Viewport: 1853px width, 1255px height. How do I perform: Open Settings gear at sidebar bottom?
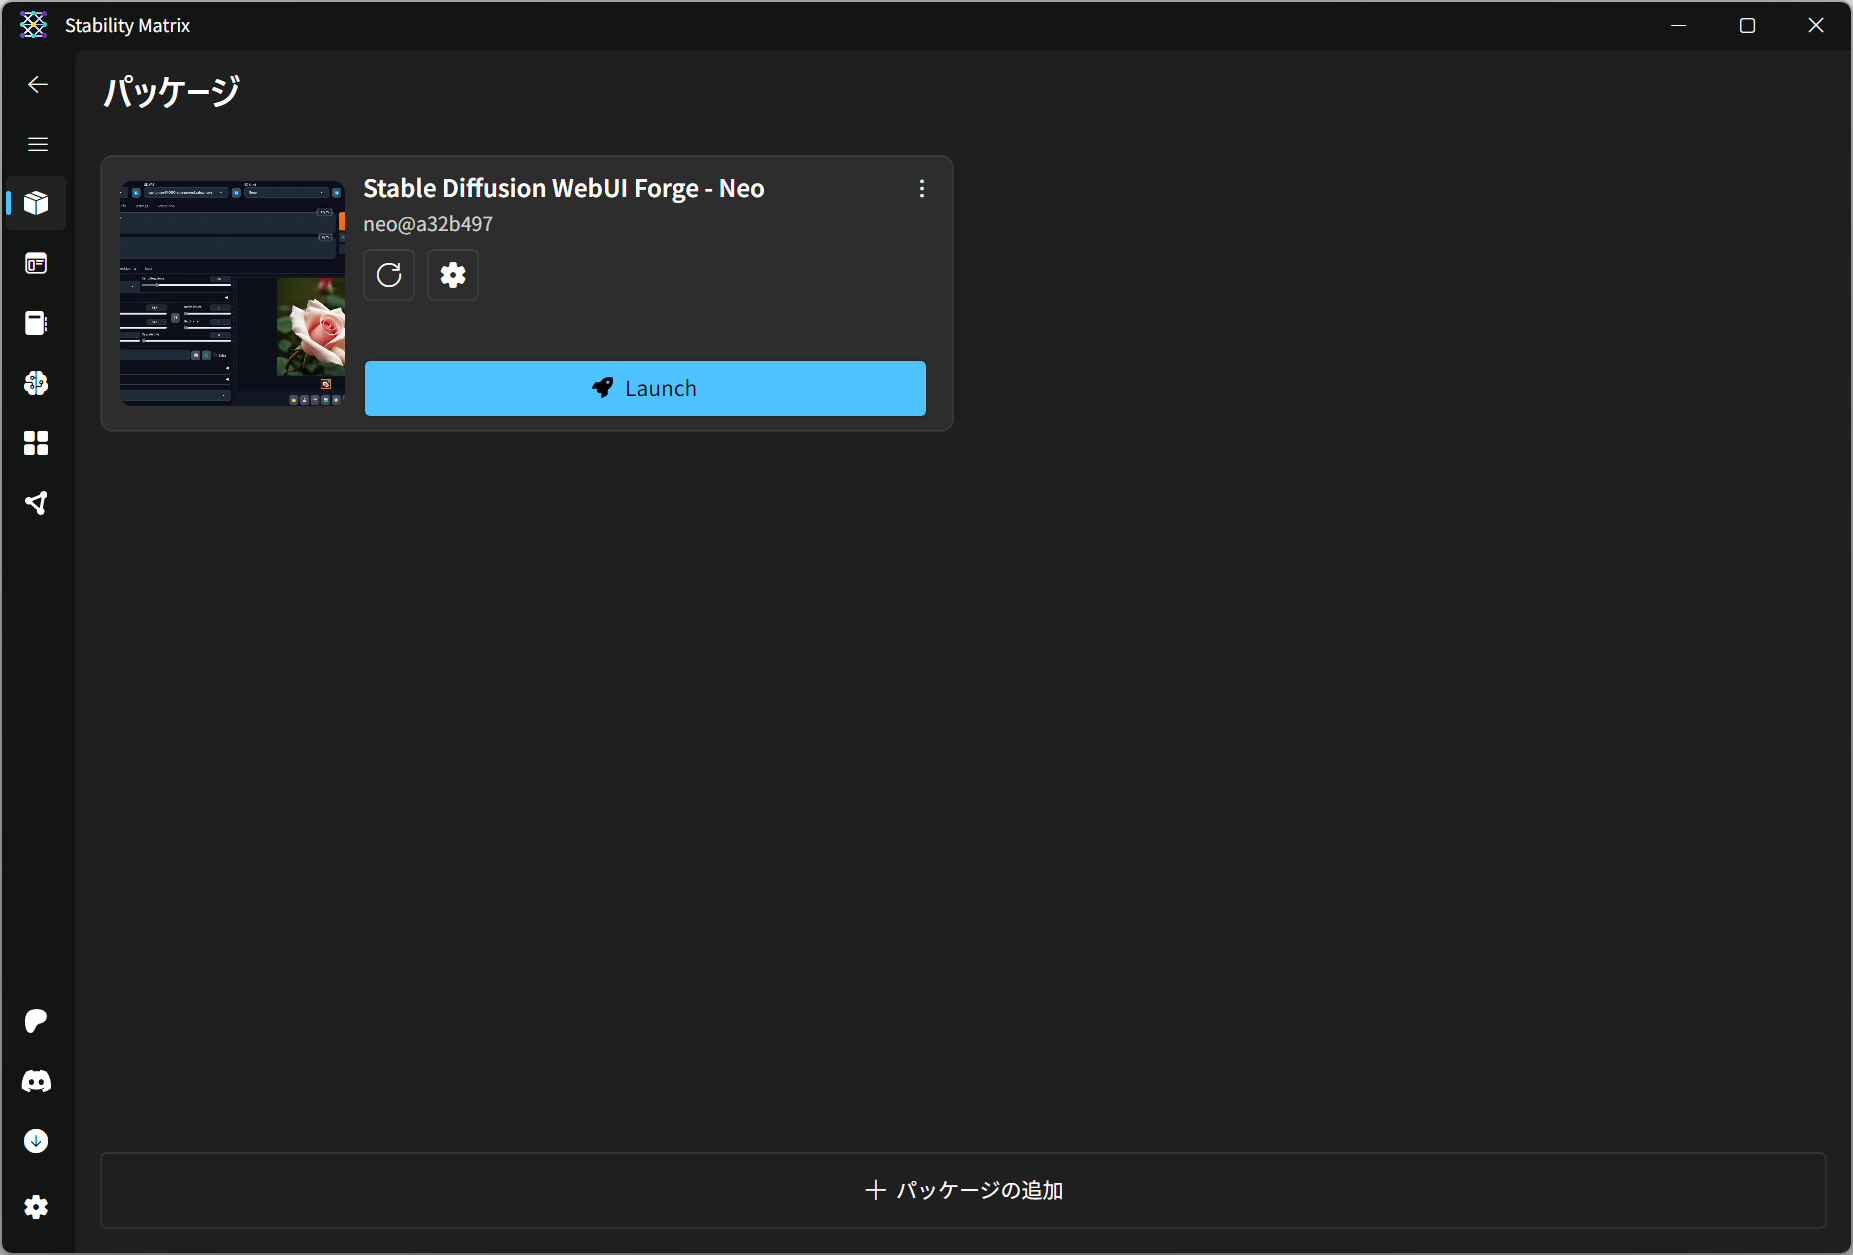coord(37,1207)
